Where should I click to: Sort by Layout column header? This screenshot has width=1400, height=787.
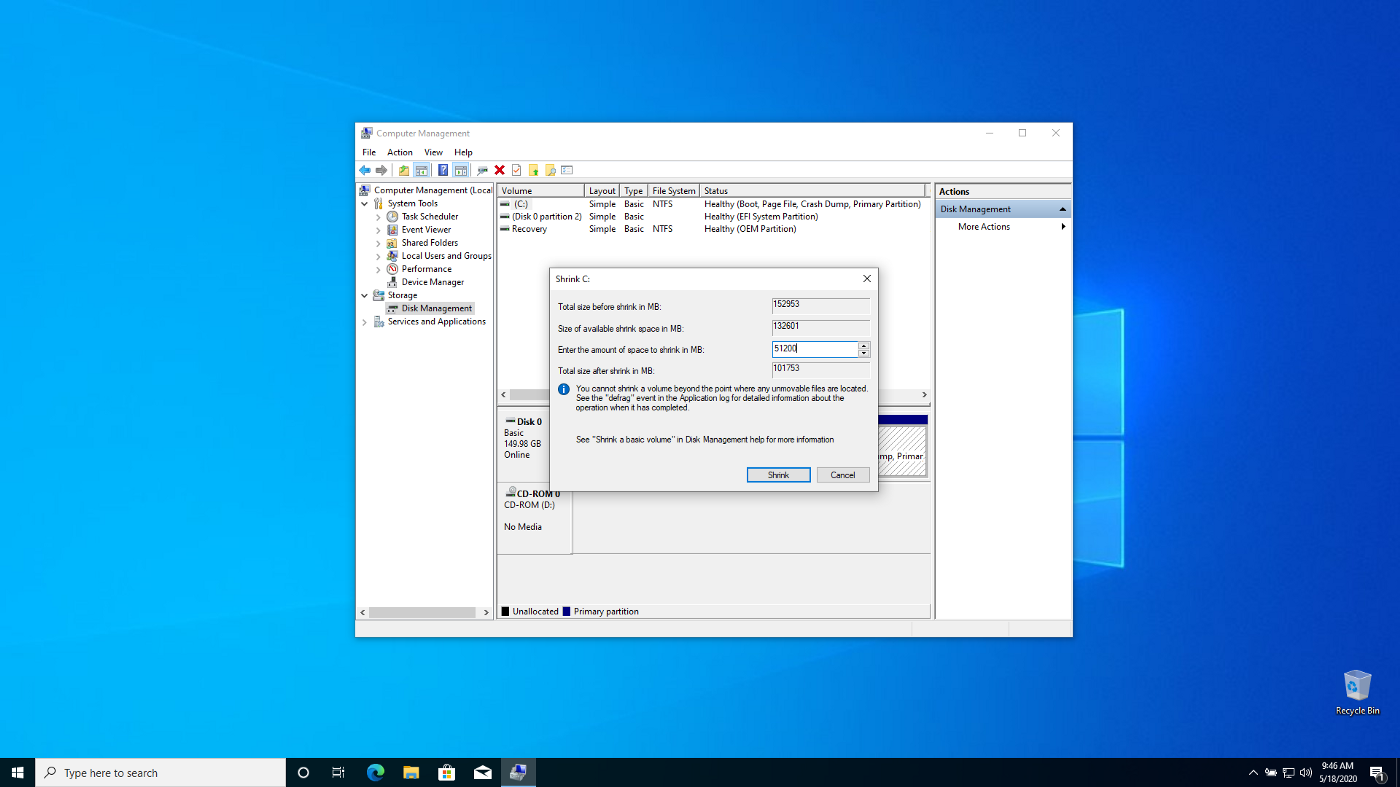(x=602, y=190)
